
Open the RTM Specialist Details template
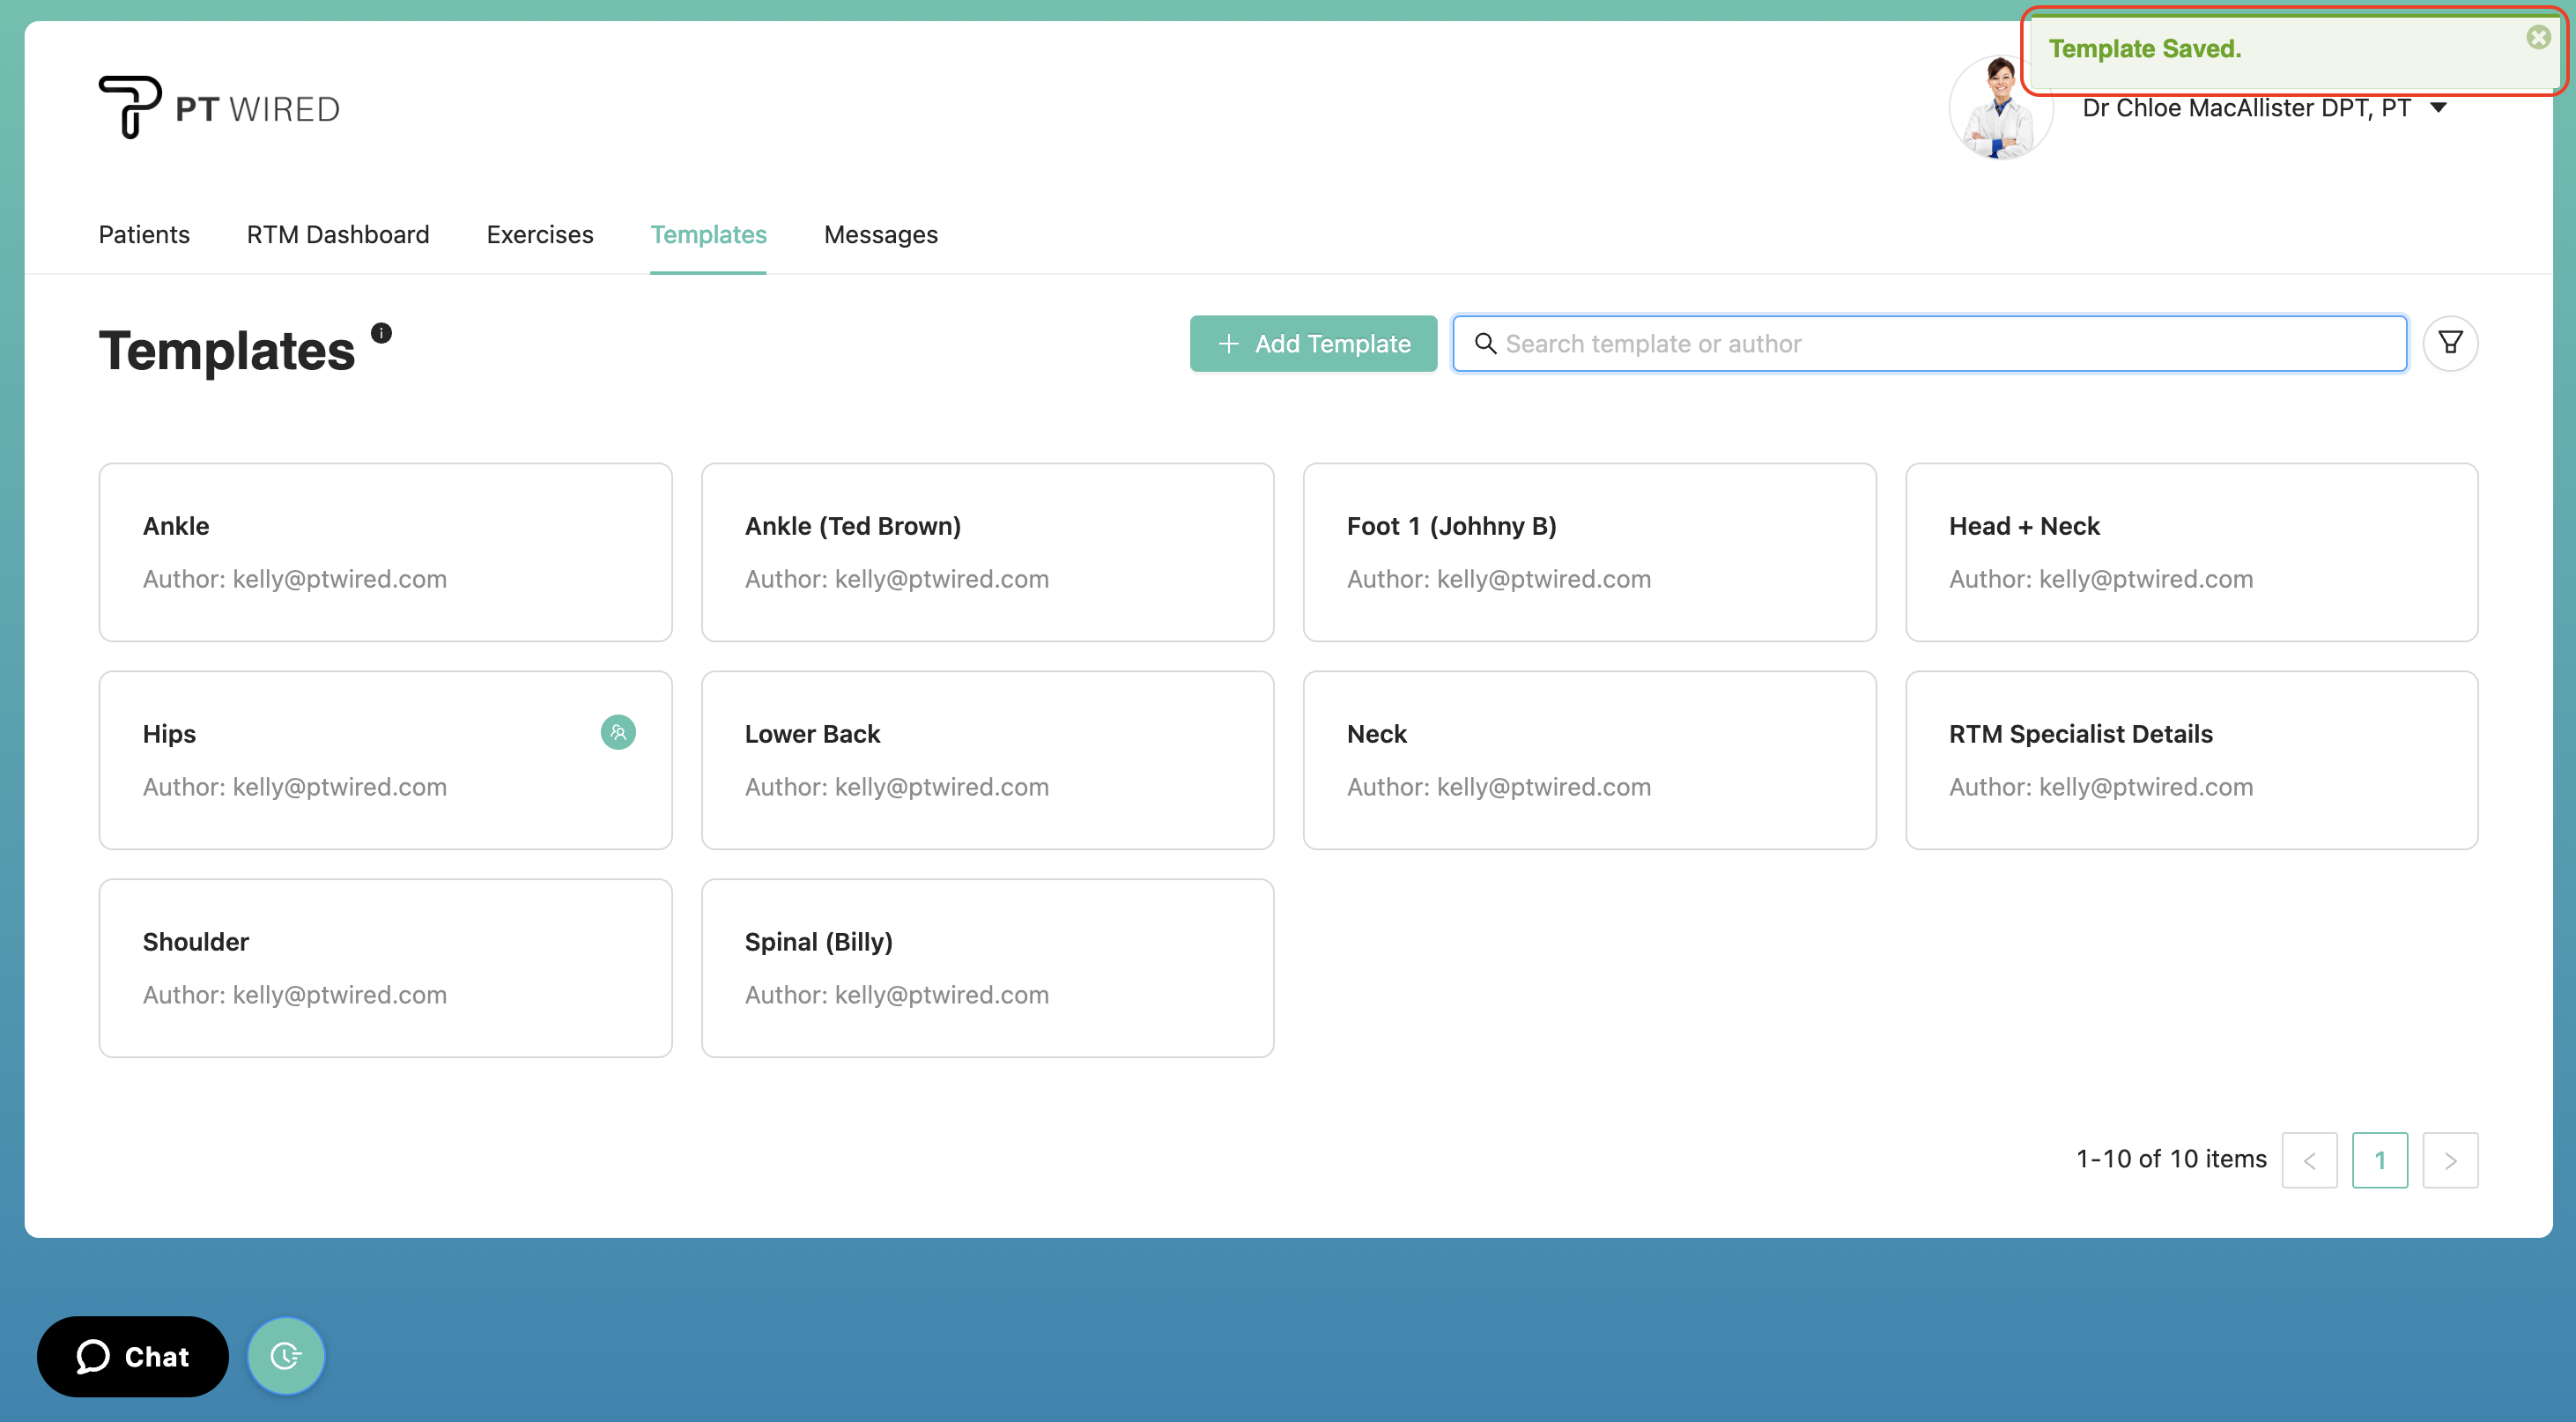coord(2191,759)
